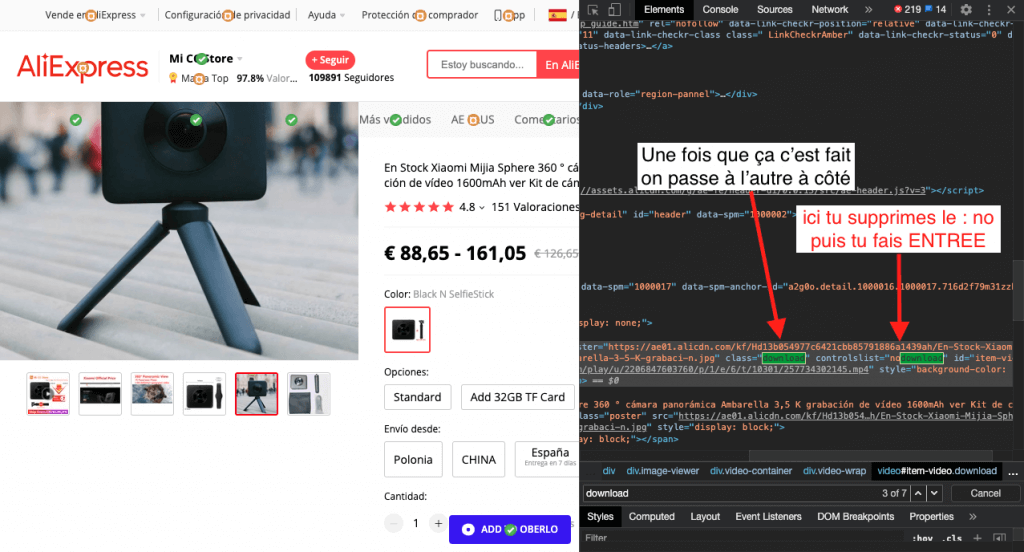Follow the store with + Seguir

pyautogui.click(x=330, y=59)
